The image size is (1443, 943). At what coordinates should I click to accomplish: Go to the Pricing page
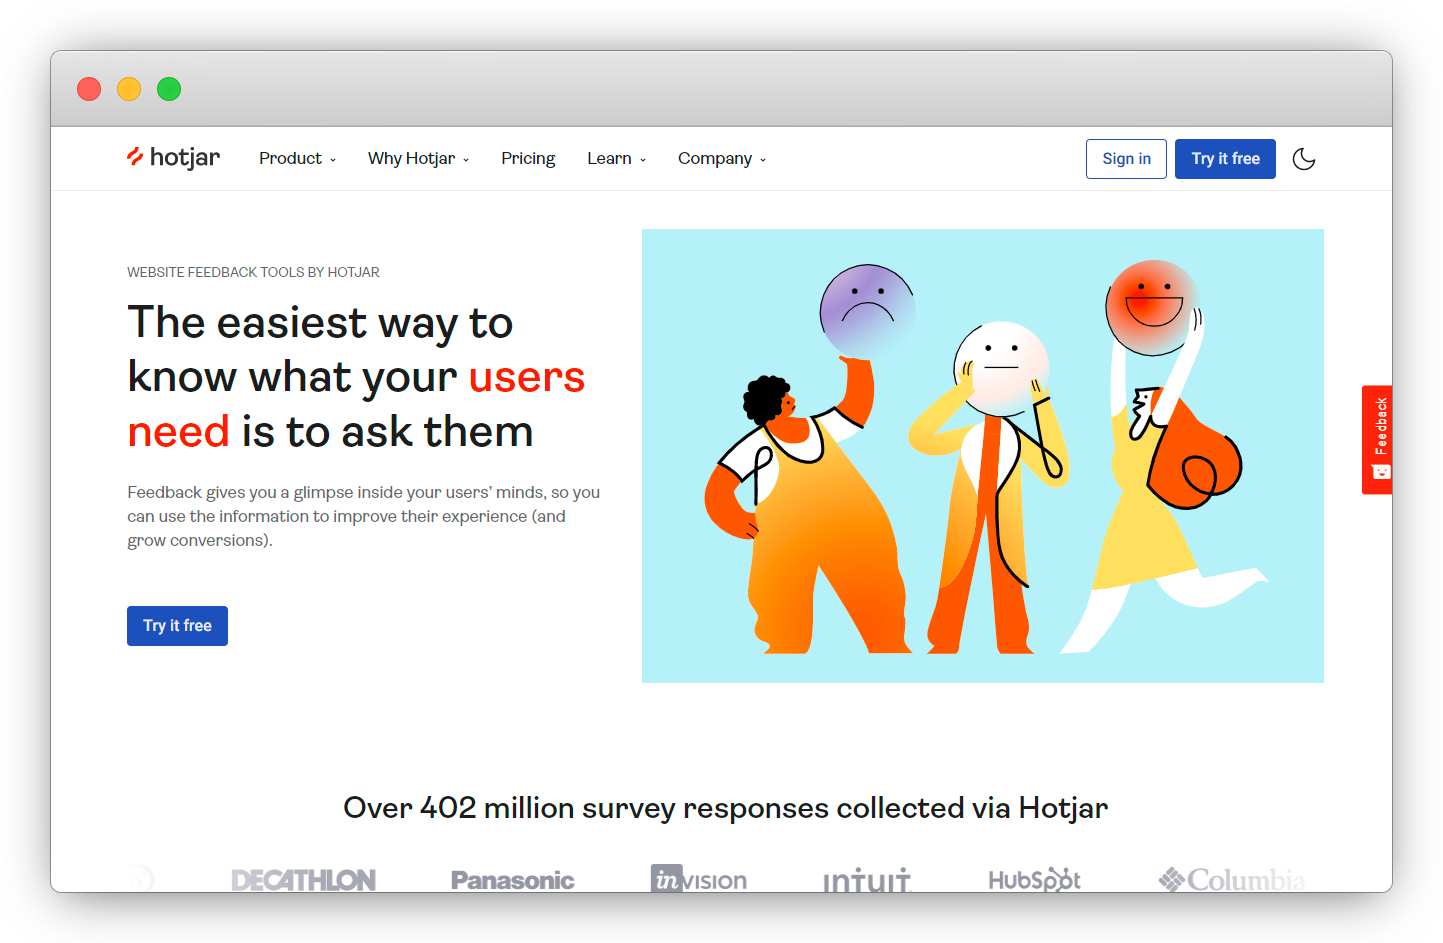(x=528, y=159)
